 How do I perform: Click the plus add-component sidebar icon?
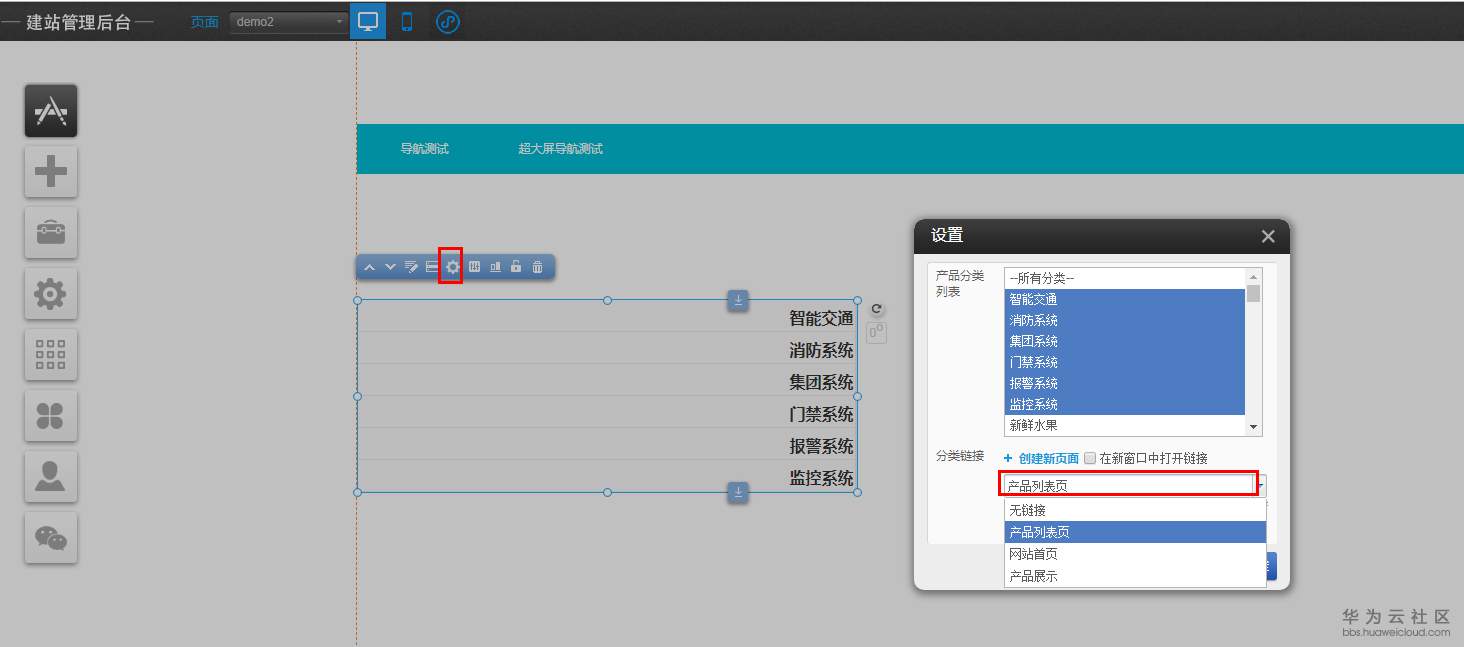[x=51, y=172]
